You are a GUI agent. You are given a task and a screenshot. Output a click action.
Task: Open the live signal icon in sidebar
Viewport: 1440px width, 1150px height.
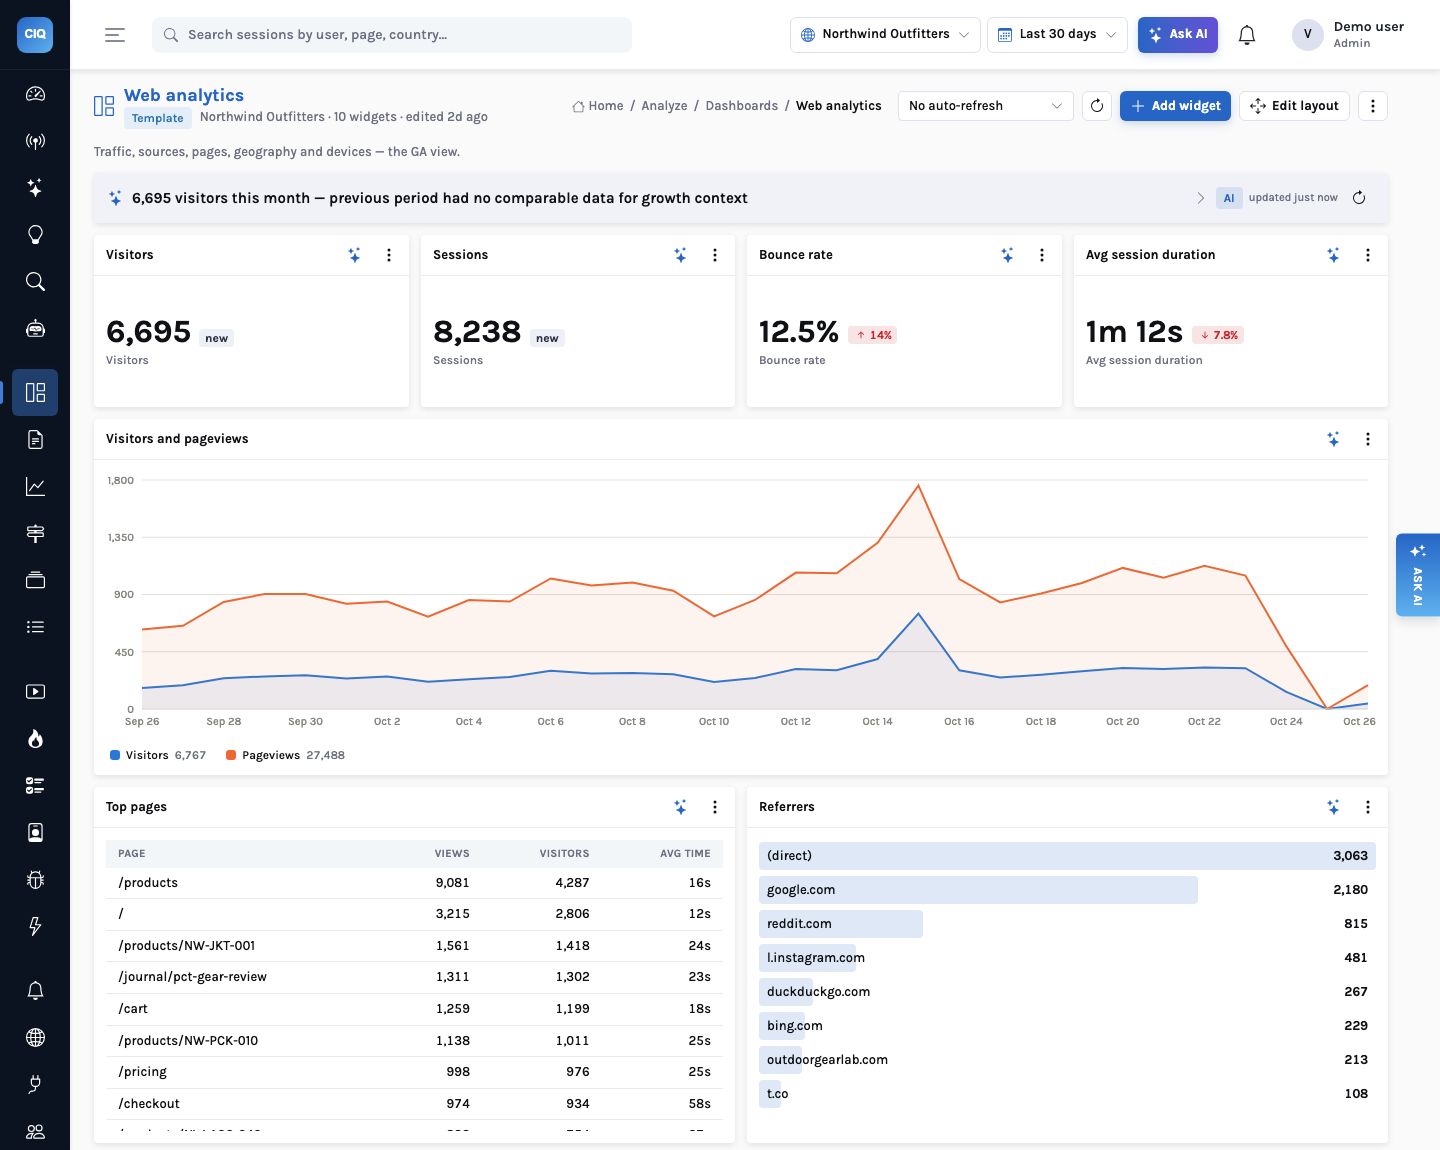click(x=35, y=141)
